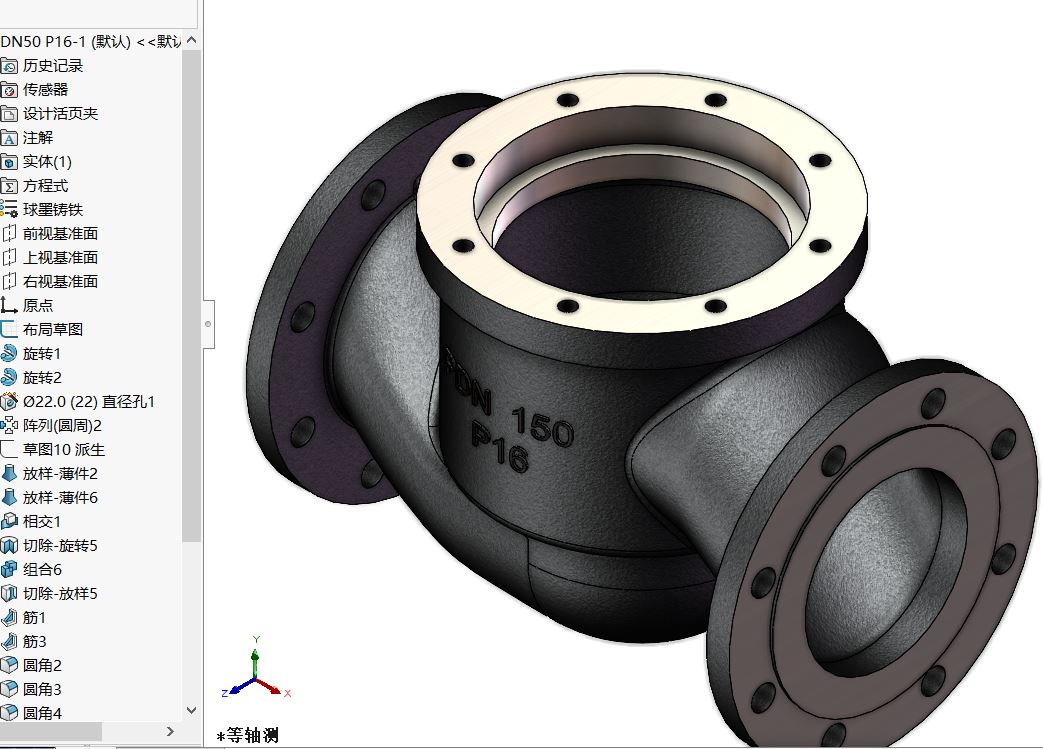Click the 组合6 combine feature icon
This screenshot has height=749, width=1043.
tap(9, 569)
